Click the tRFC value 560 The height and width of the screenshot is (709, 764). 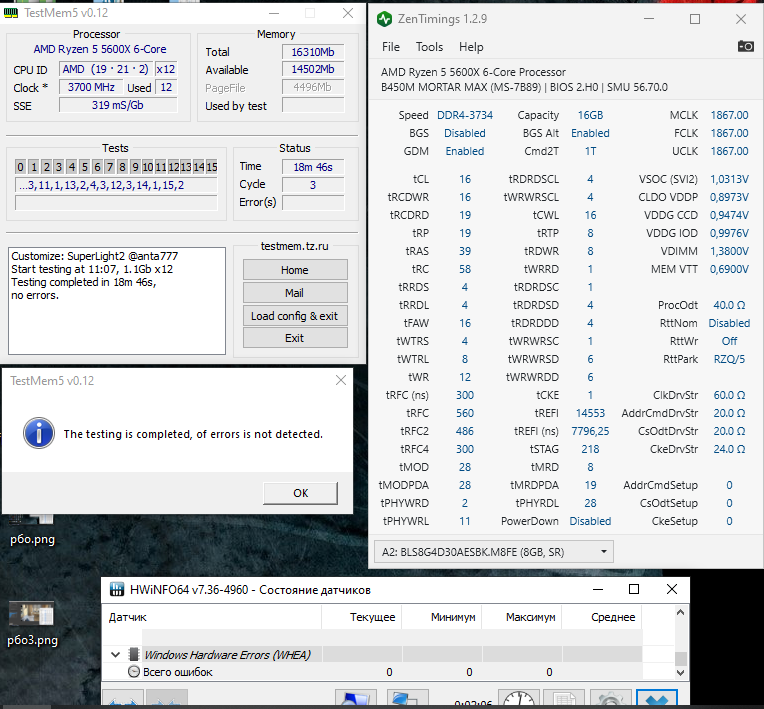[465, 413]
